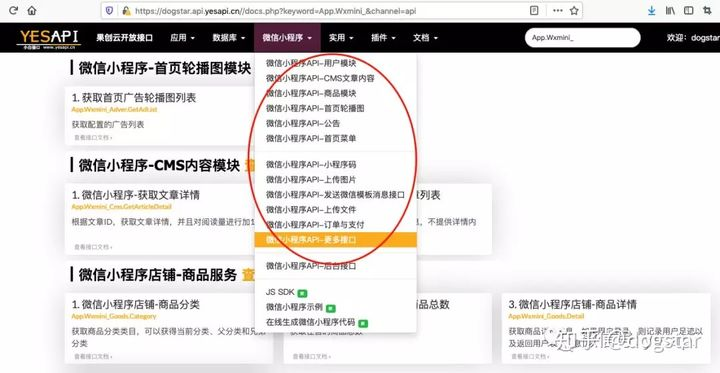Screen dimensions: 720x373
Task: Click heading 微信小程序-CMS内容模块
Action: point(159,165)
